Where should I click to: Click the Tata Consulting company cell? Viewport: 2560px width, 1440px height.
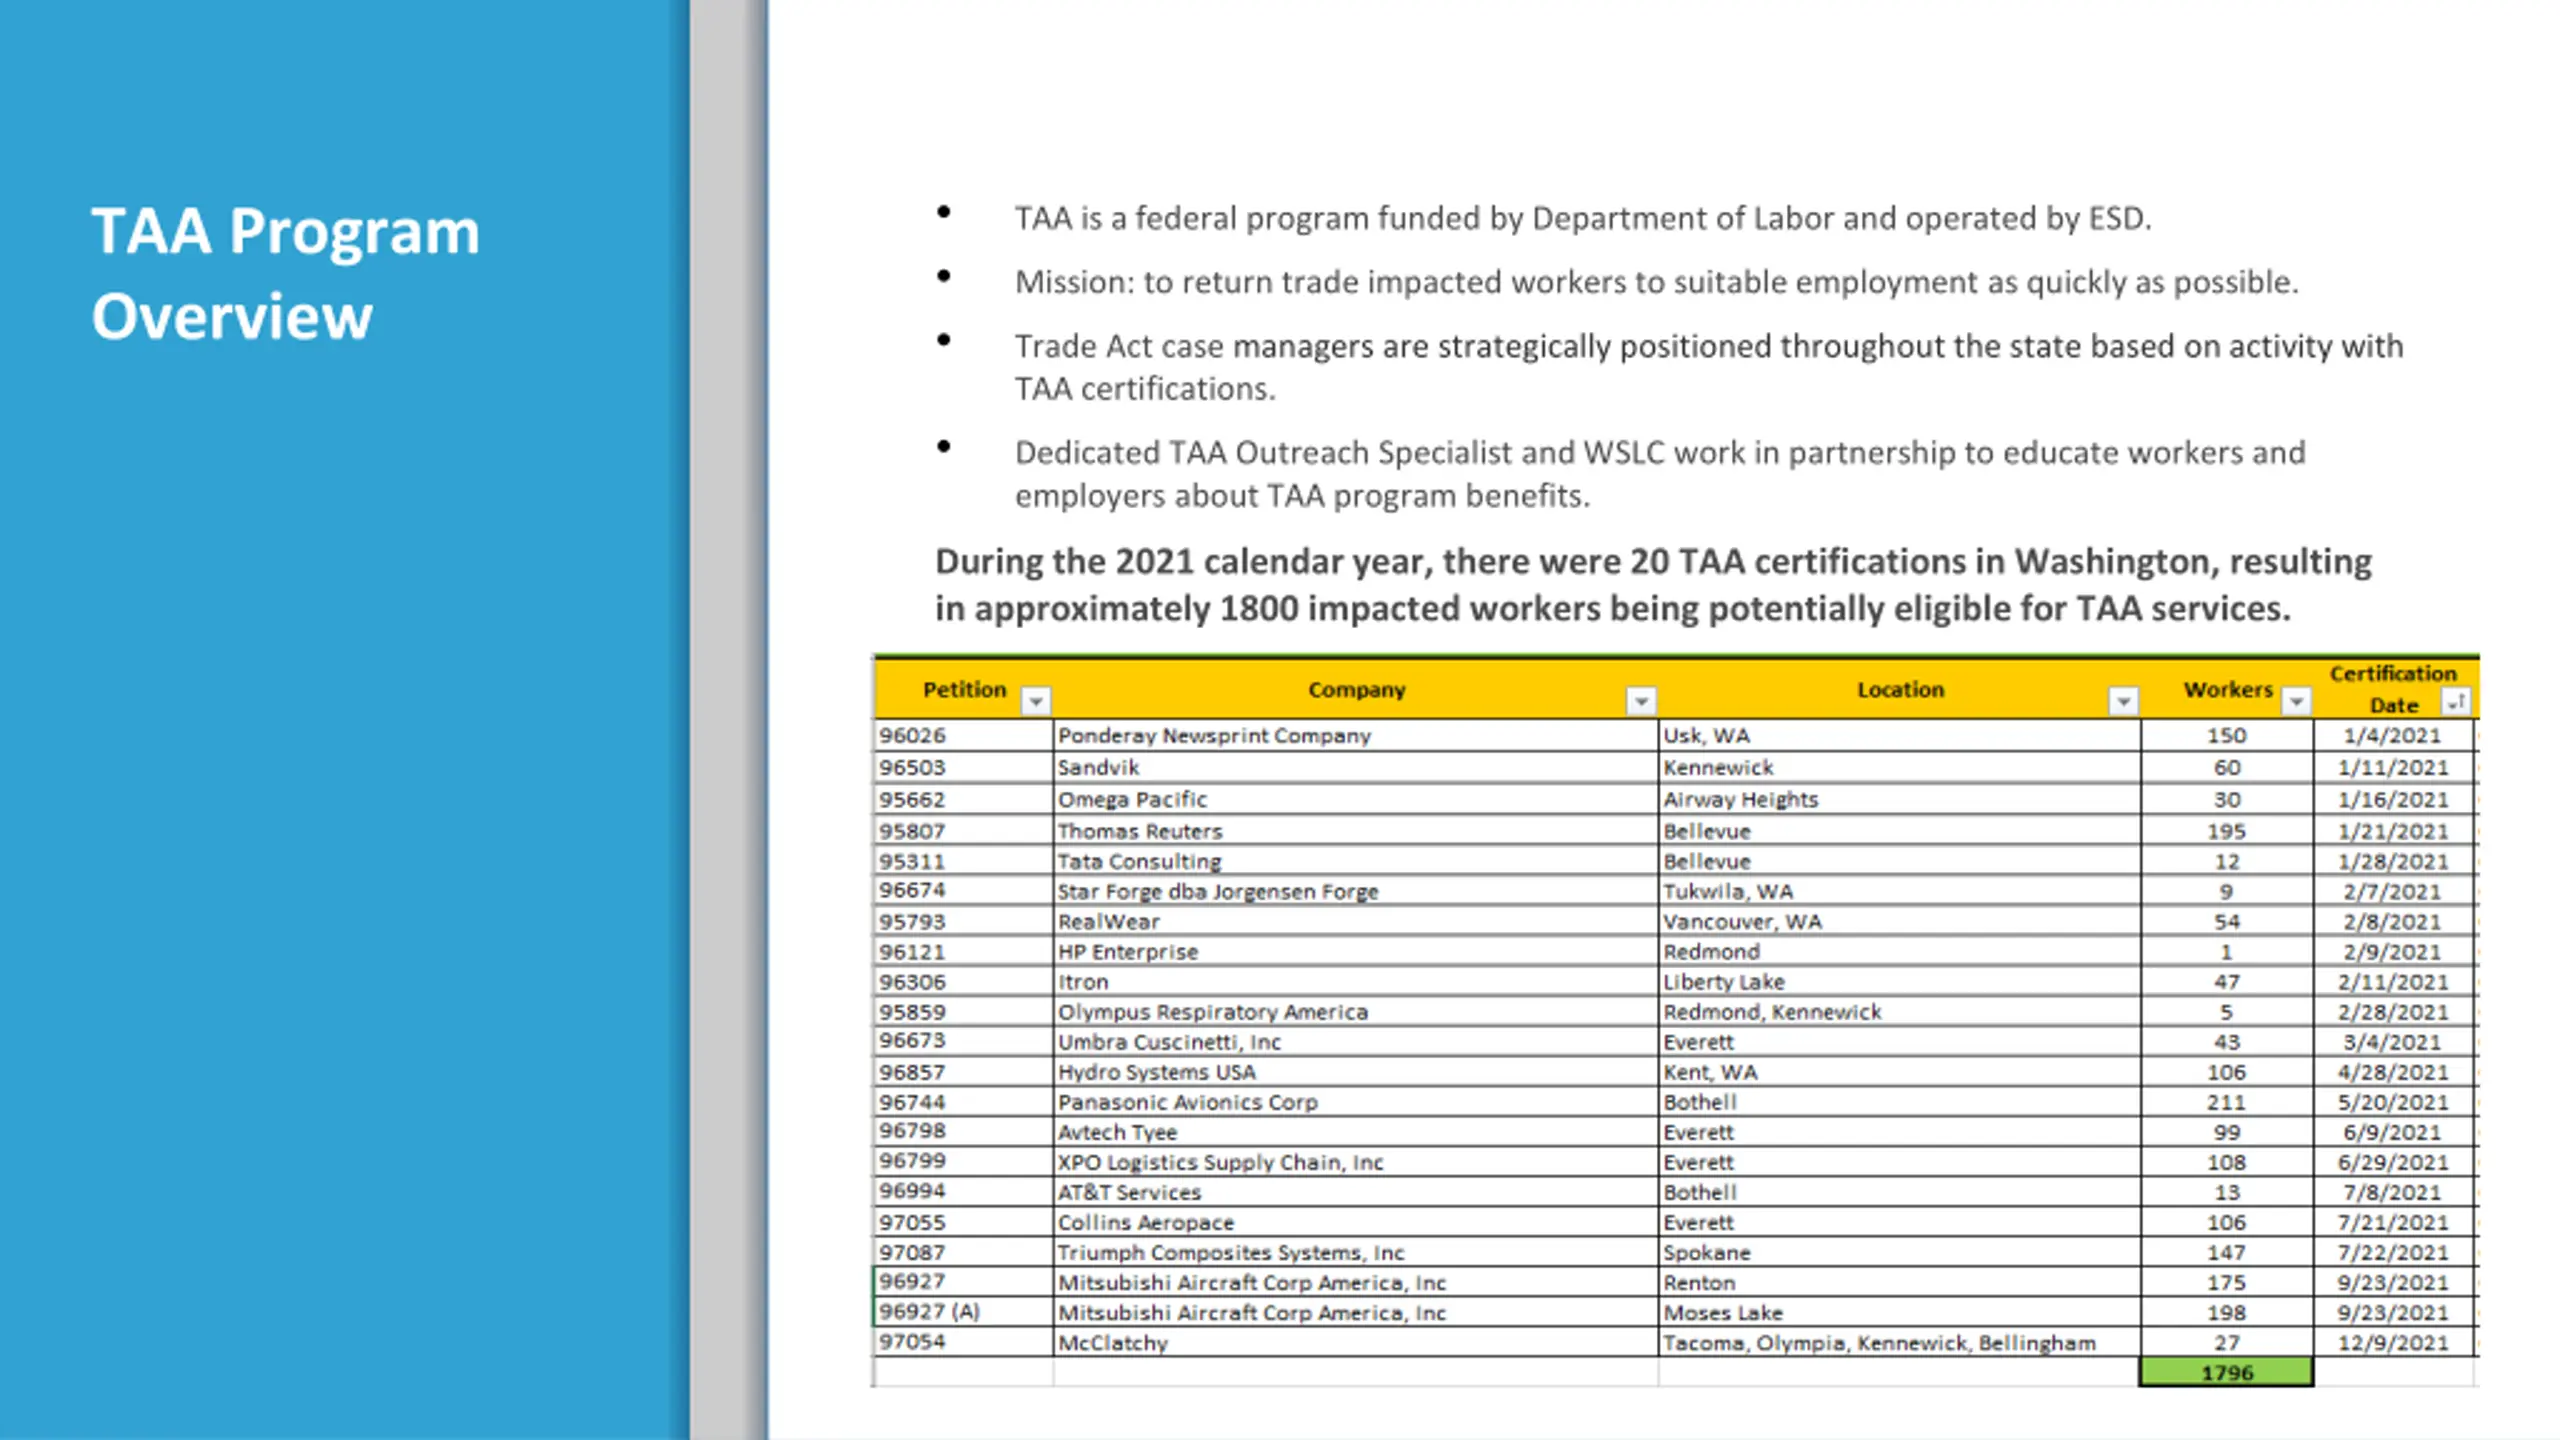tap(1356, 861)
